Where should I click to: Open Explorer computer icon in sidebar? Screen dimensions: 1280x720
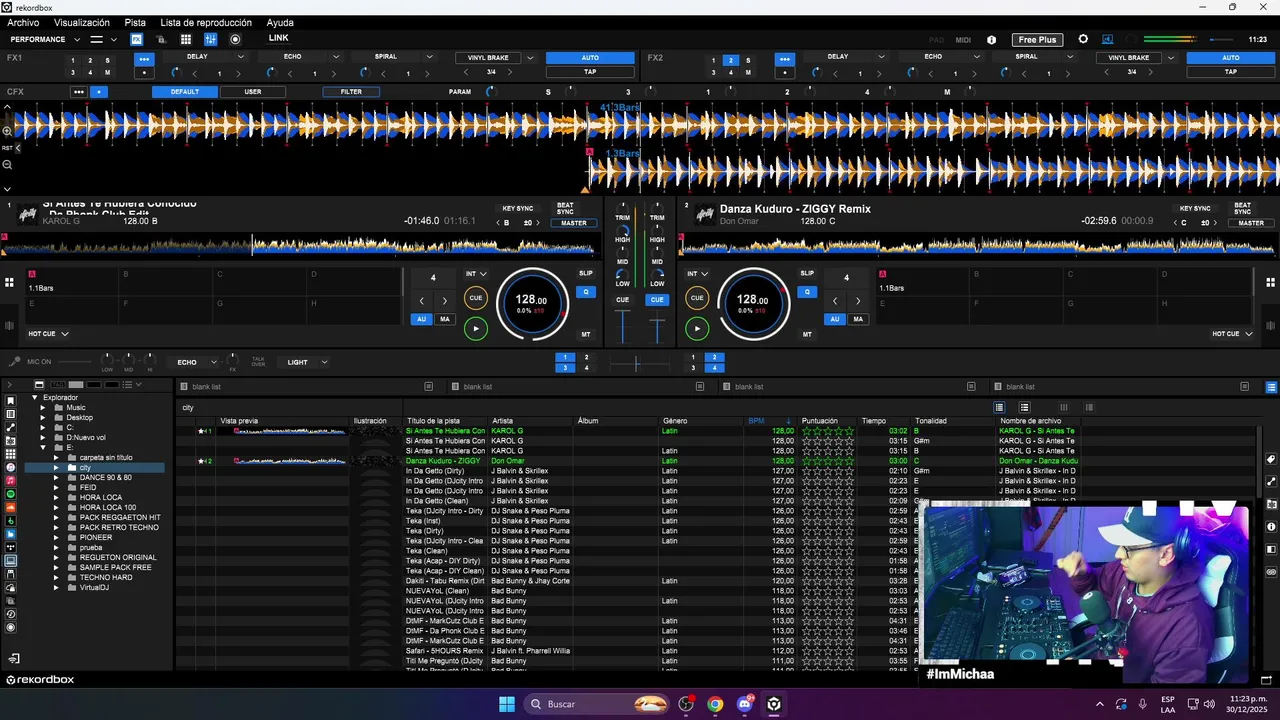point(11,561)
